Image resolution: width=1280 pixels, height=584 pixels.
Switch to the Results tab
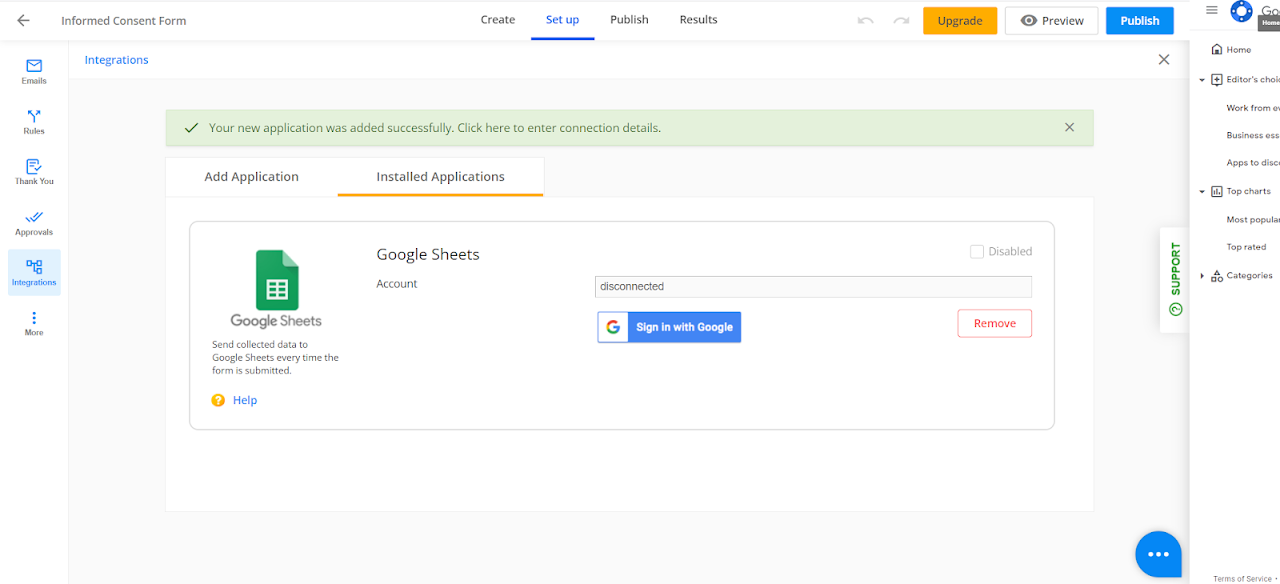(x=698, y=20)
